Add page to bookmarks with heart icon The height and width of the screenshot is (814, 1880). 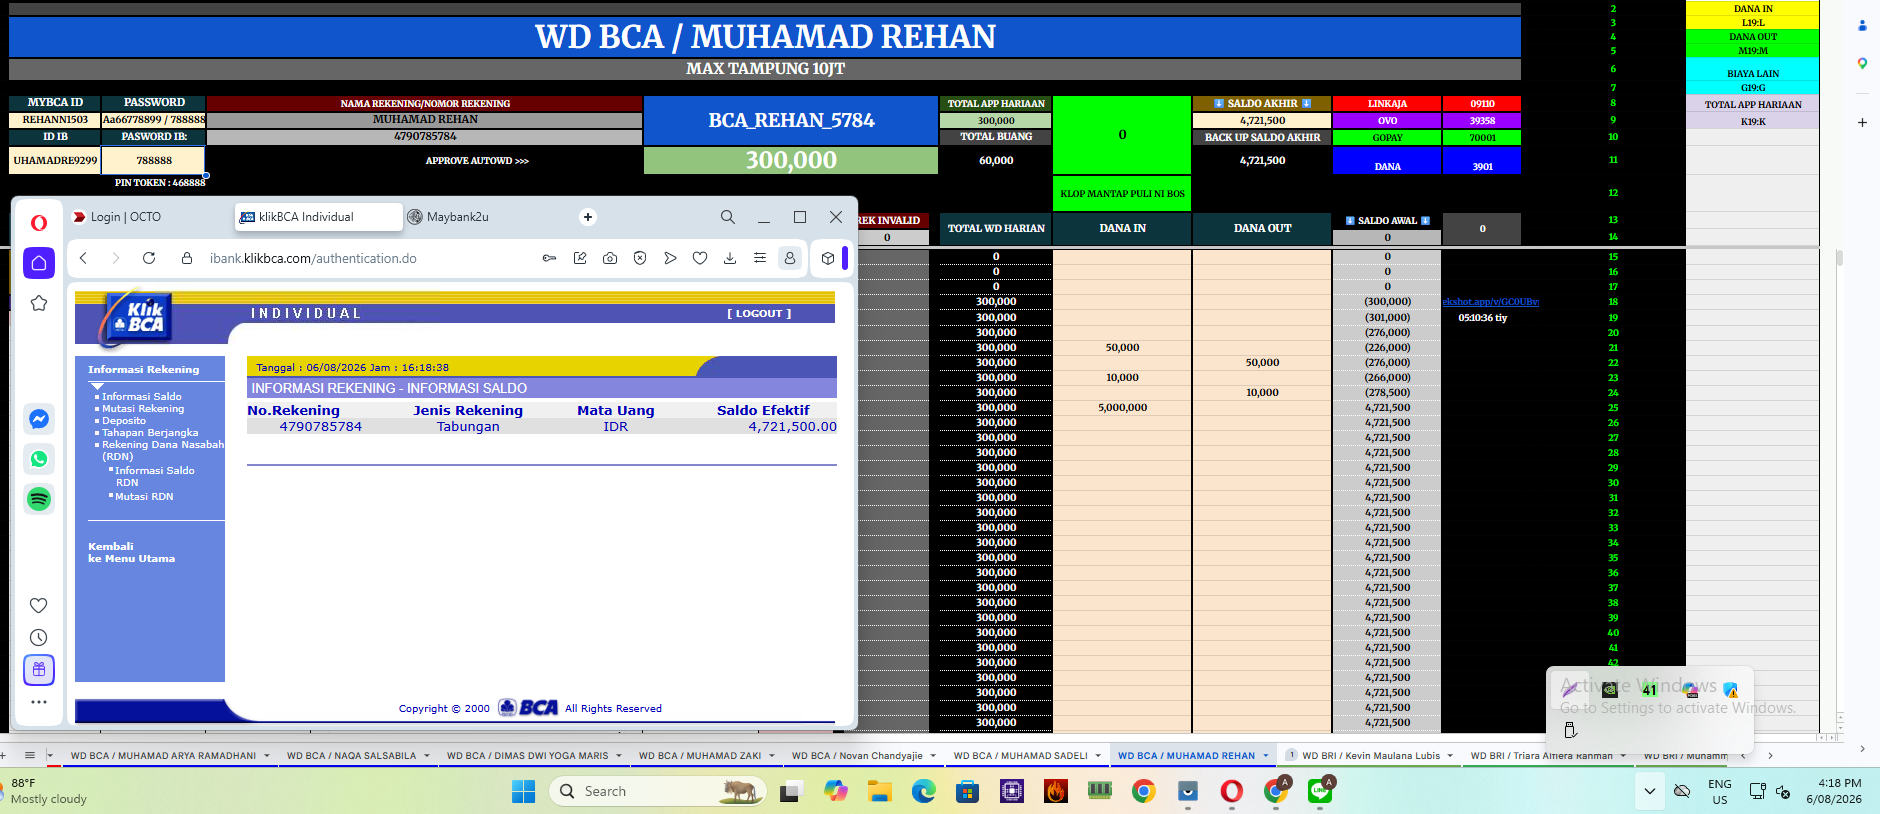click(700, 258)
